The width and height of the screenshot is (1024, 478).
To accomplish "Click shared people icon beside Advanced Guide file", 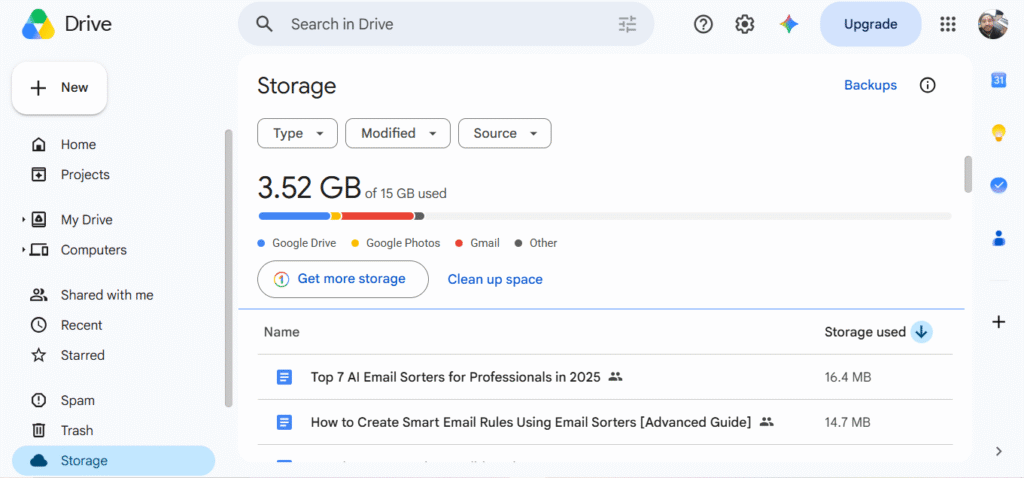I will [x=767, y=422].
